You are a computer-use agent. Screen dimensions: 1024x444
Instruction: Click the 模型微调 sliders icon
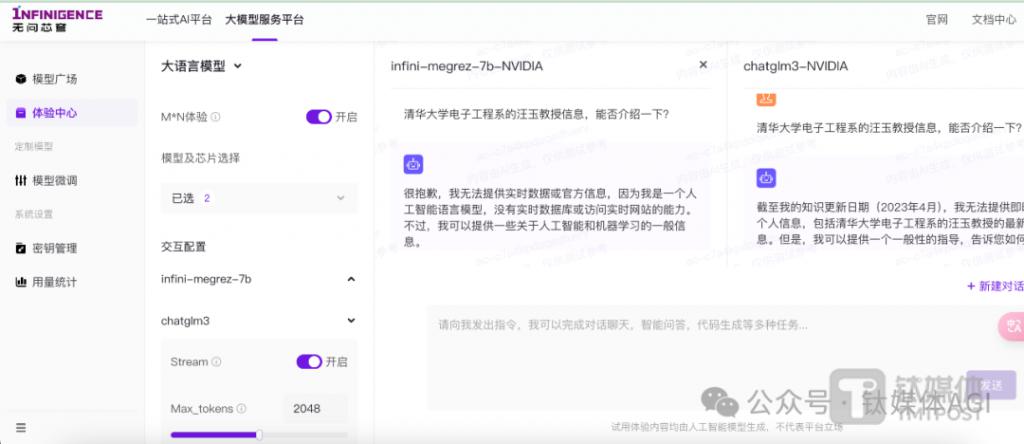pyautogui.click(x=21, y=180)
